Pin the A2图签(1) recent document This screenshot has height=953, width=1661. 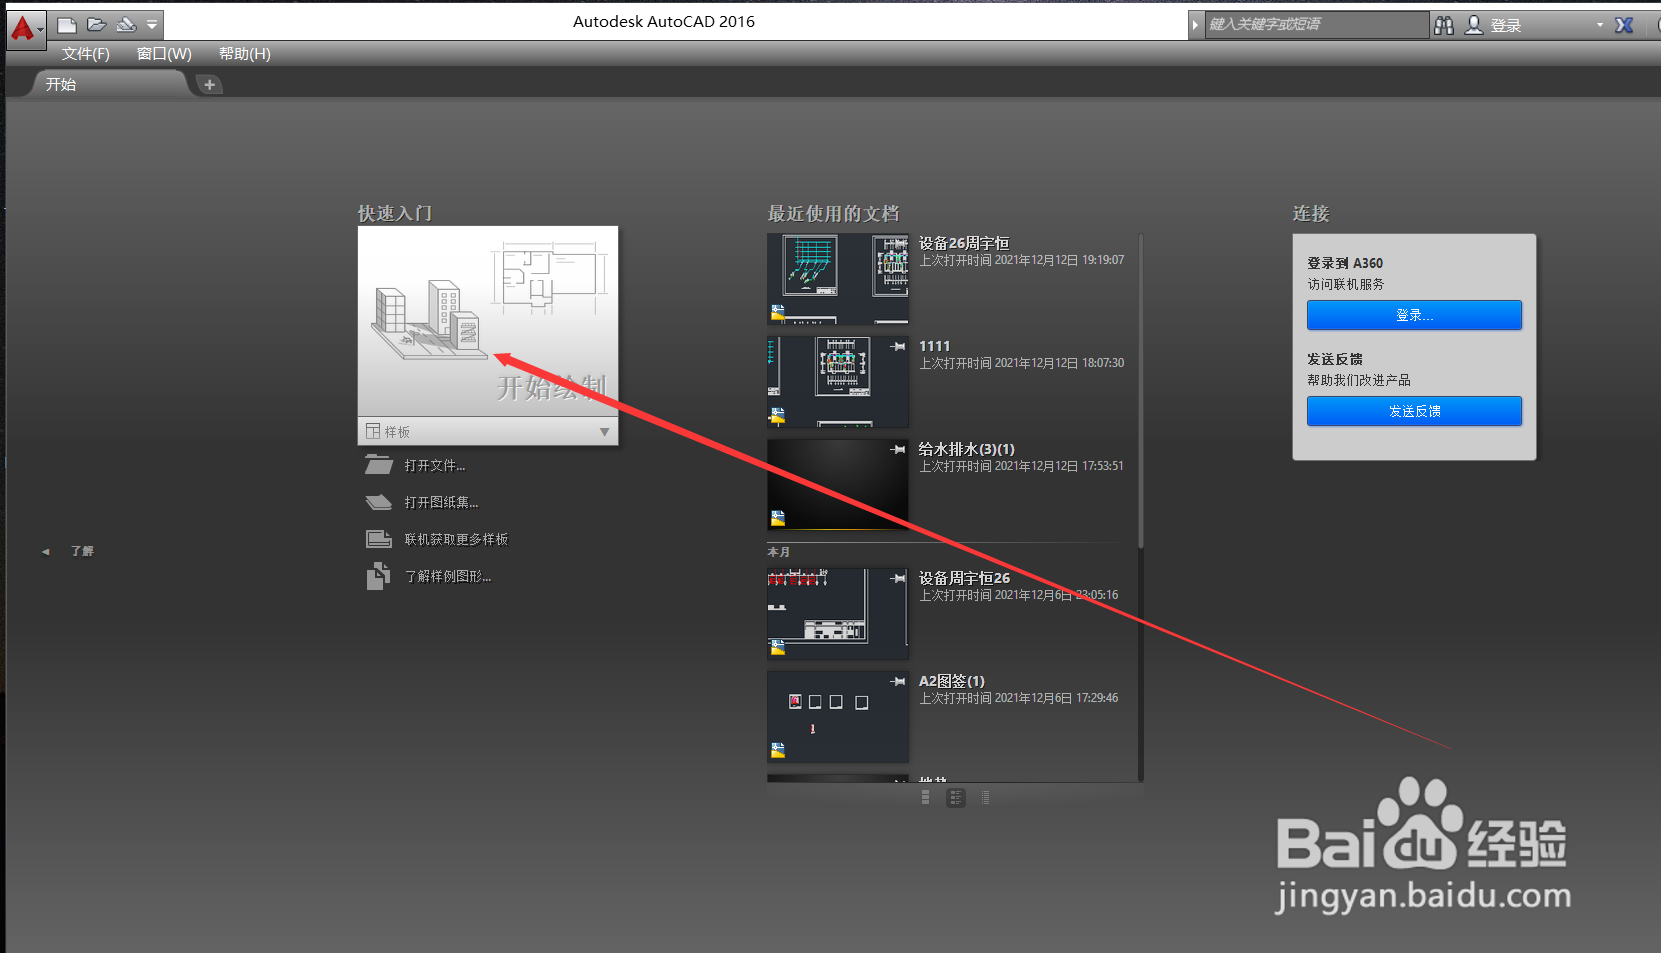(897, 682)
